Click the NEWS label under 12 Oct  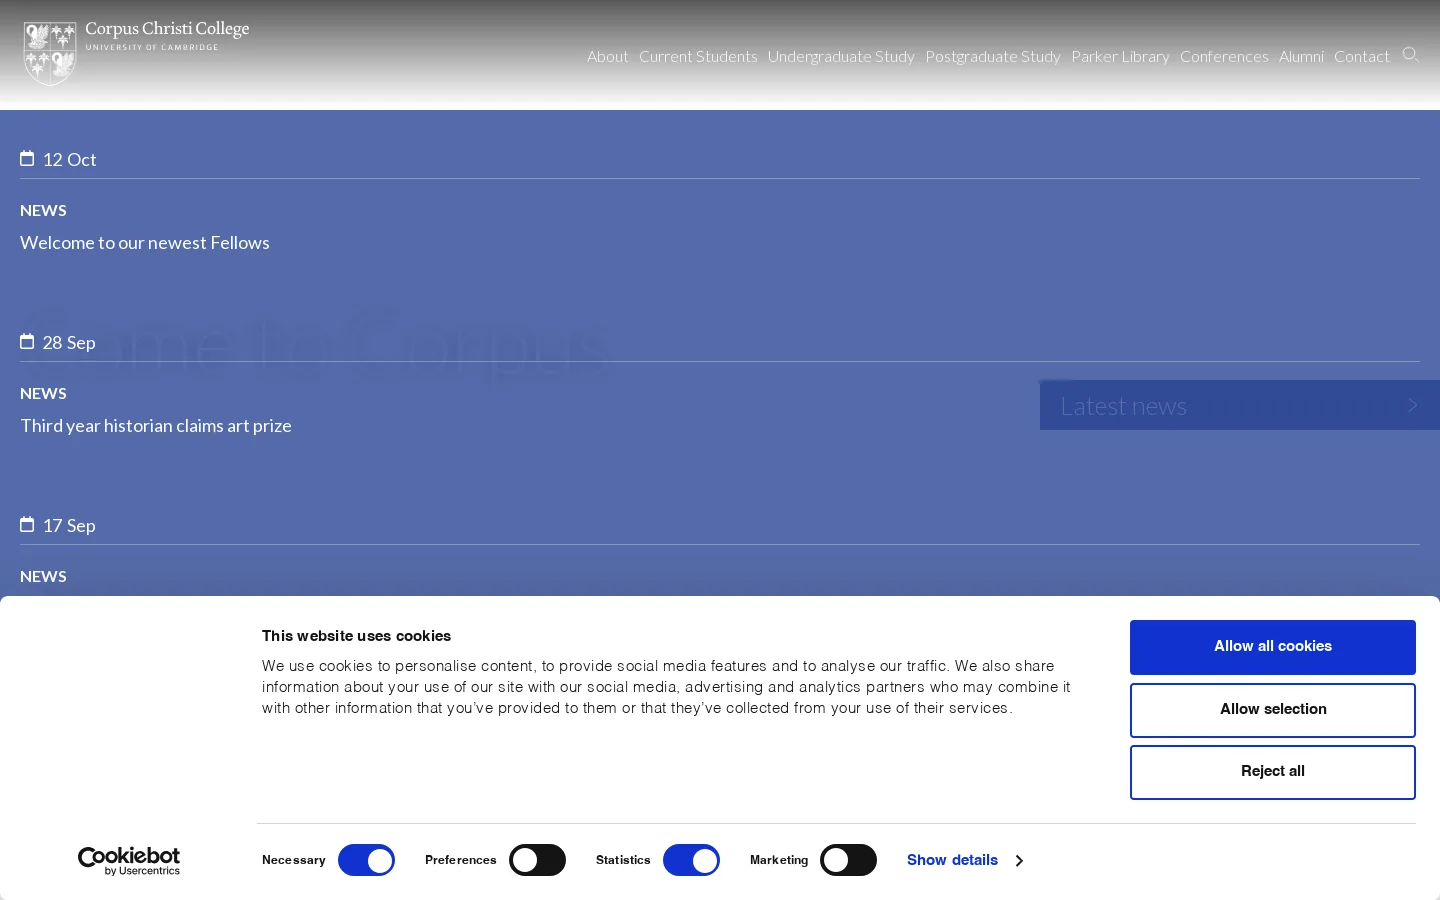coord(43,211)
